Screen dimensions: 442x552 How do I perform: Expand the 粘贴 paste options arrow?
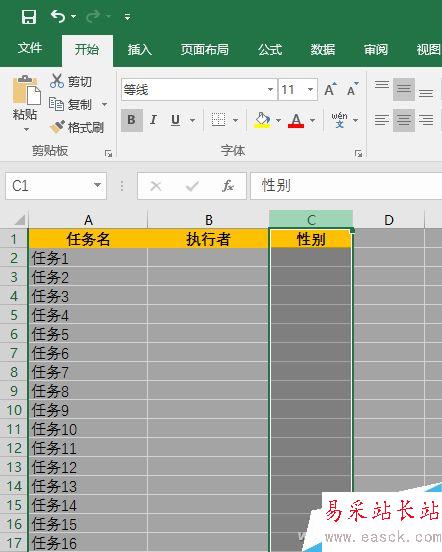[x=26, y=129]
